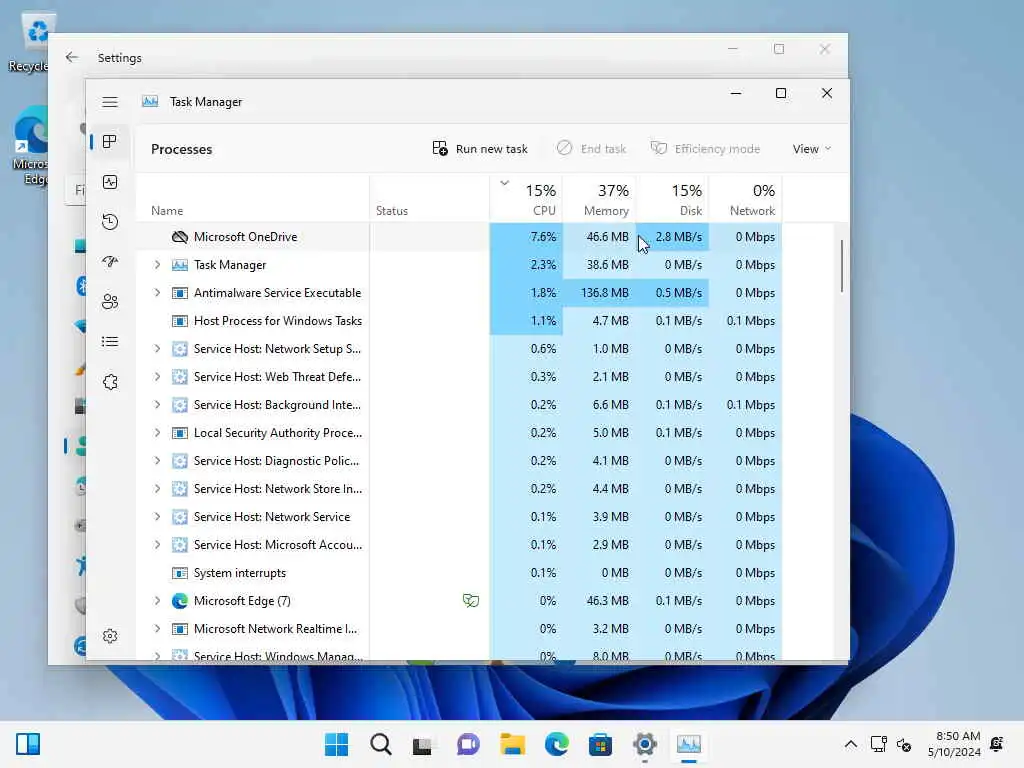
Task: Click the Task Manager title bar app icon
Action: [150, 102]
